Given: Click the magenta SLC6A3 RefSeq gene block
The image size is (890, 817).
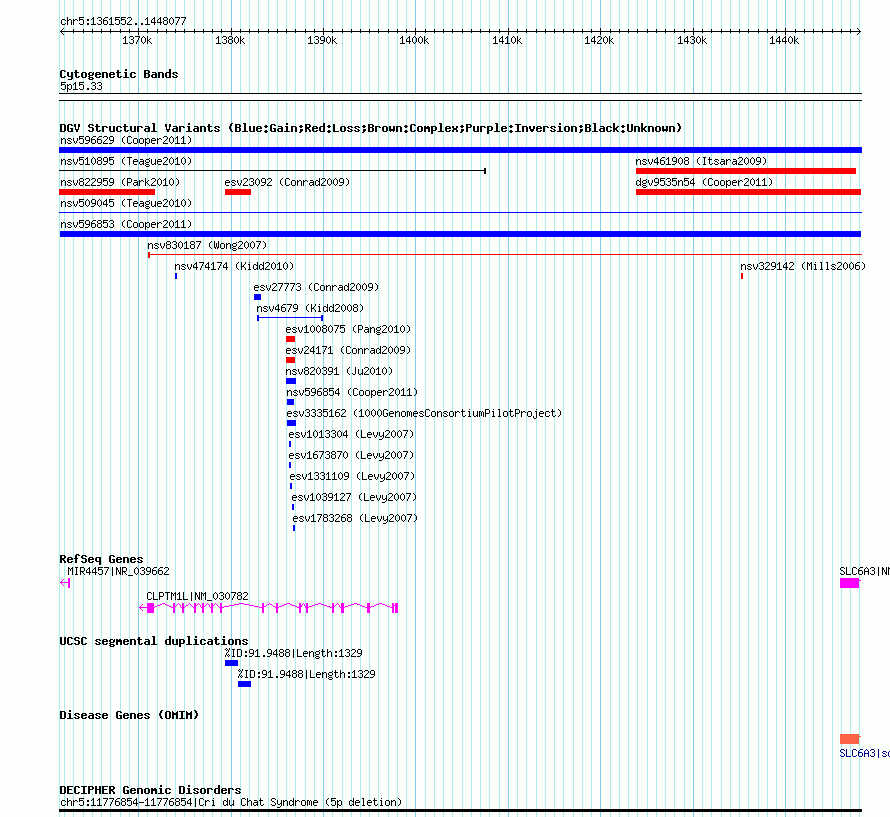Looking at the screenshot, I should coord(850,583).
